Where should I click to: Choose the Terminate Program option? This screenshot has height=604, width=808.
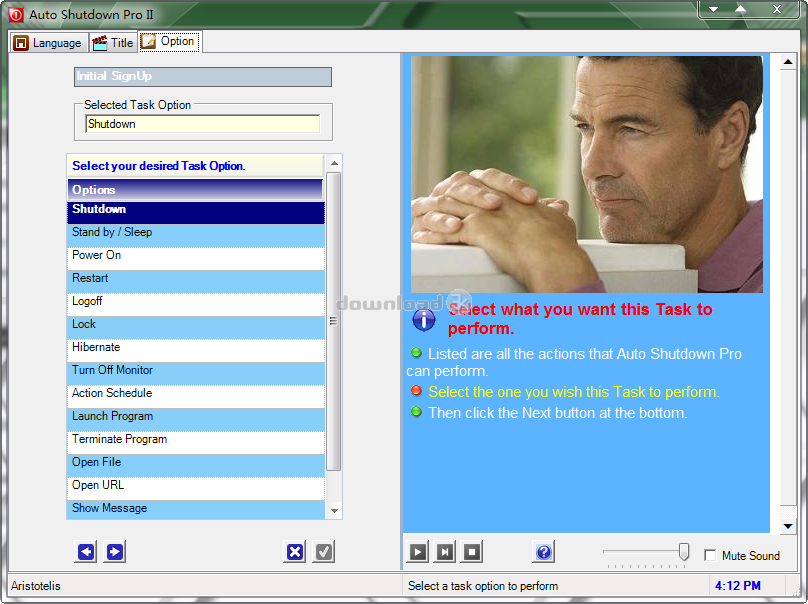coord(196,442)
